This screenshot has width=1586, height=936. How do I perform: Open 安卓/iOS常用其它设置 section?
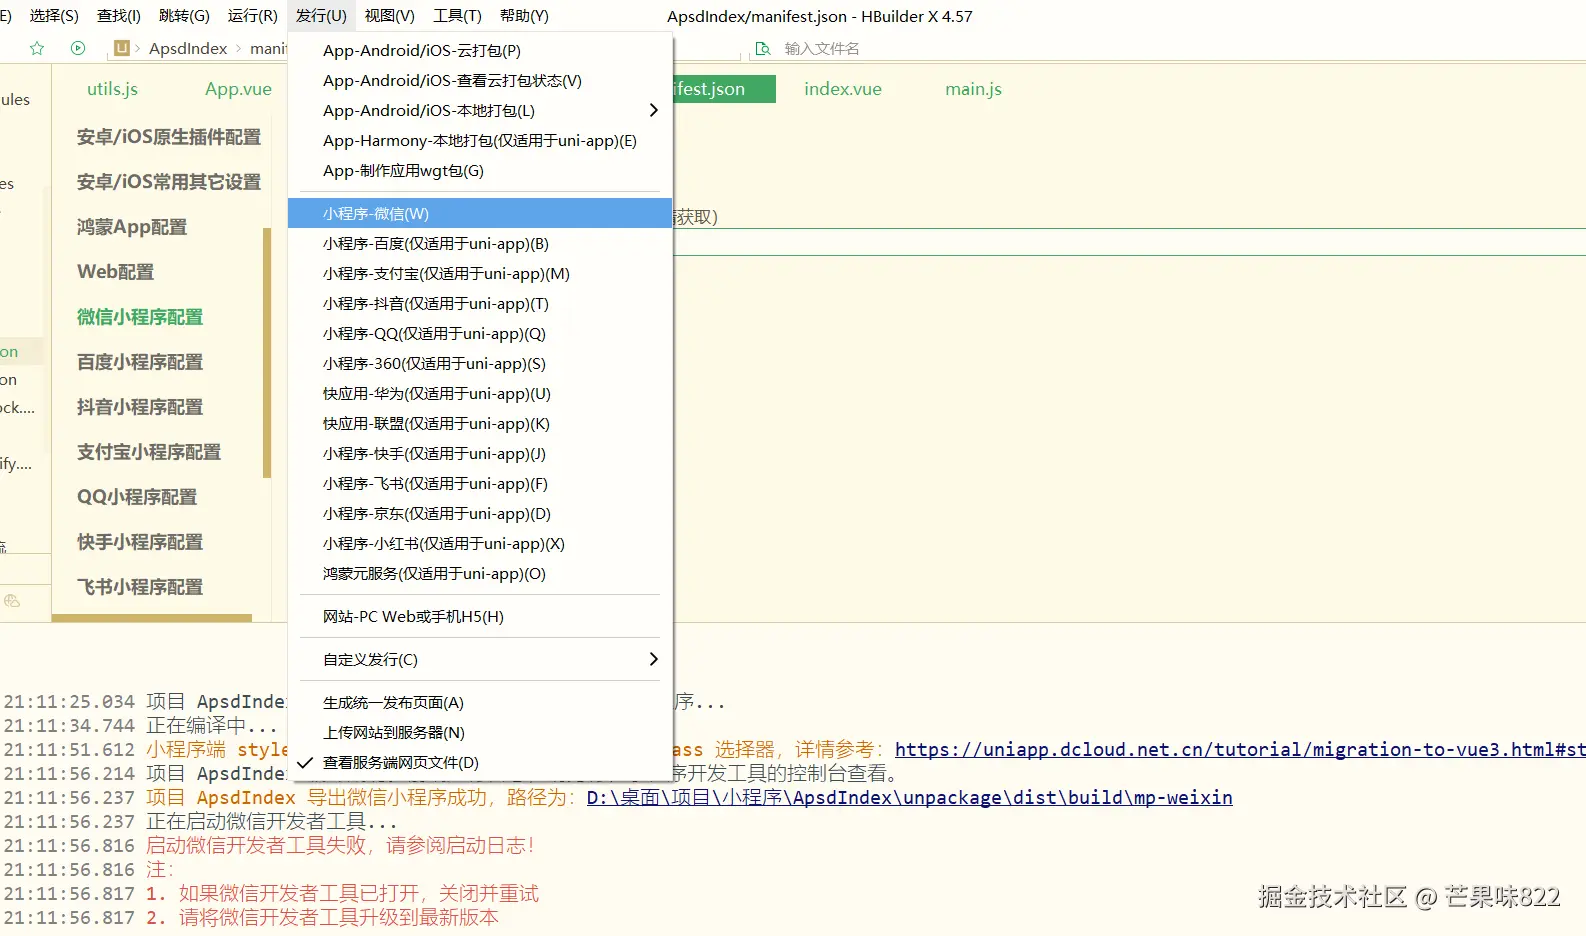click(x=169, y=182)
